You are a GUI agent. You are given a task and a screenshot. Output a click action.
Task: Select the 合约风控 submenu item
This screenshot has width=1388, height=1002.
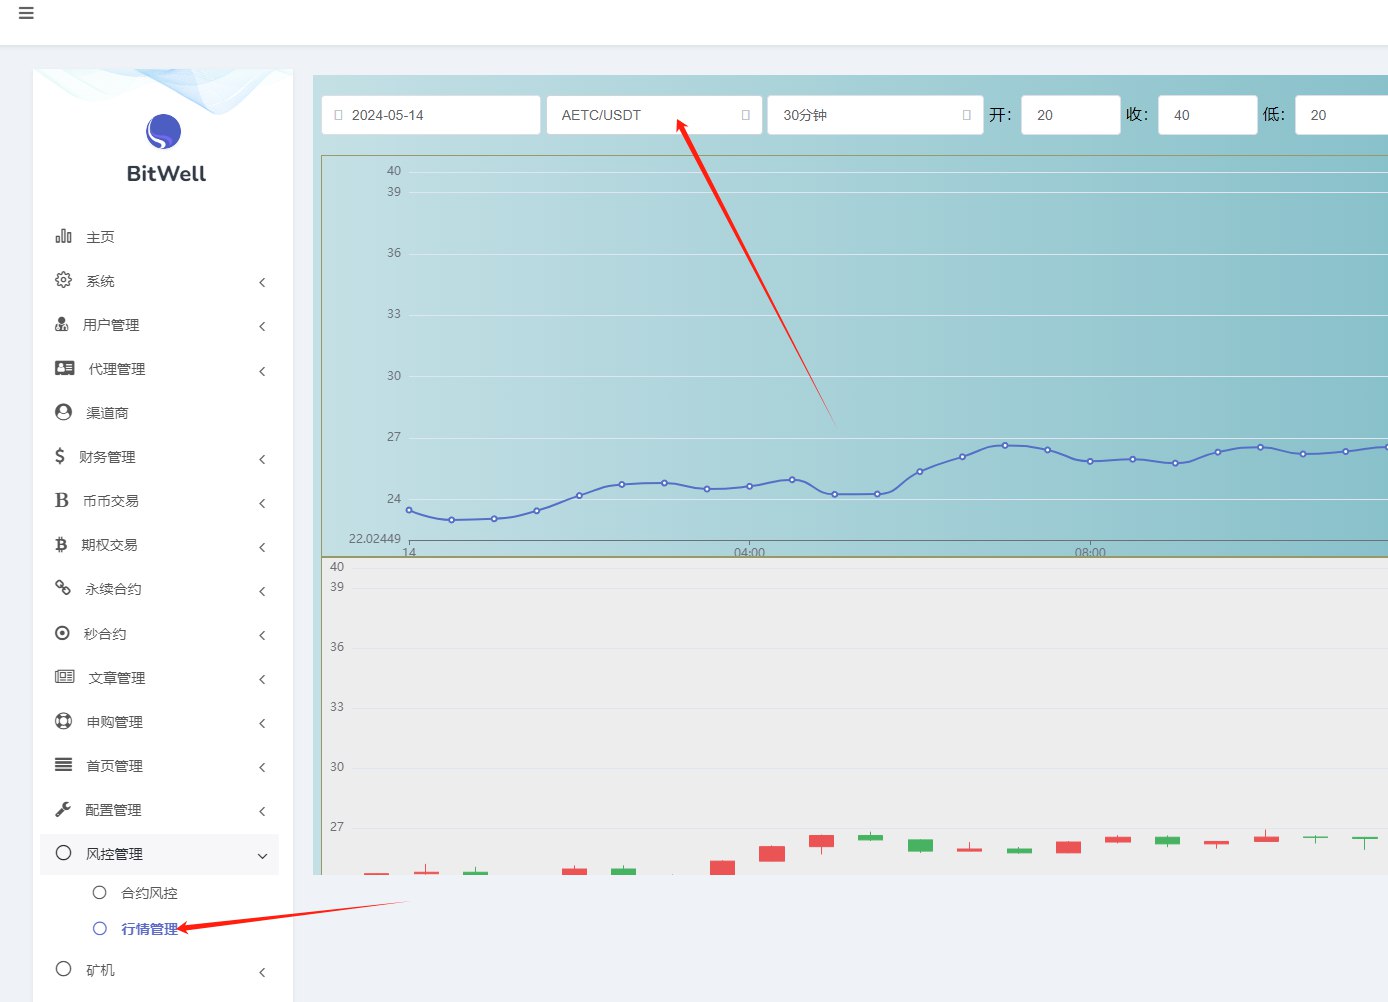(149, 893)
